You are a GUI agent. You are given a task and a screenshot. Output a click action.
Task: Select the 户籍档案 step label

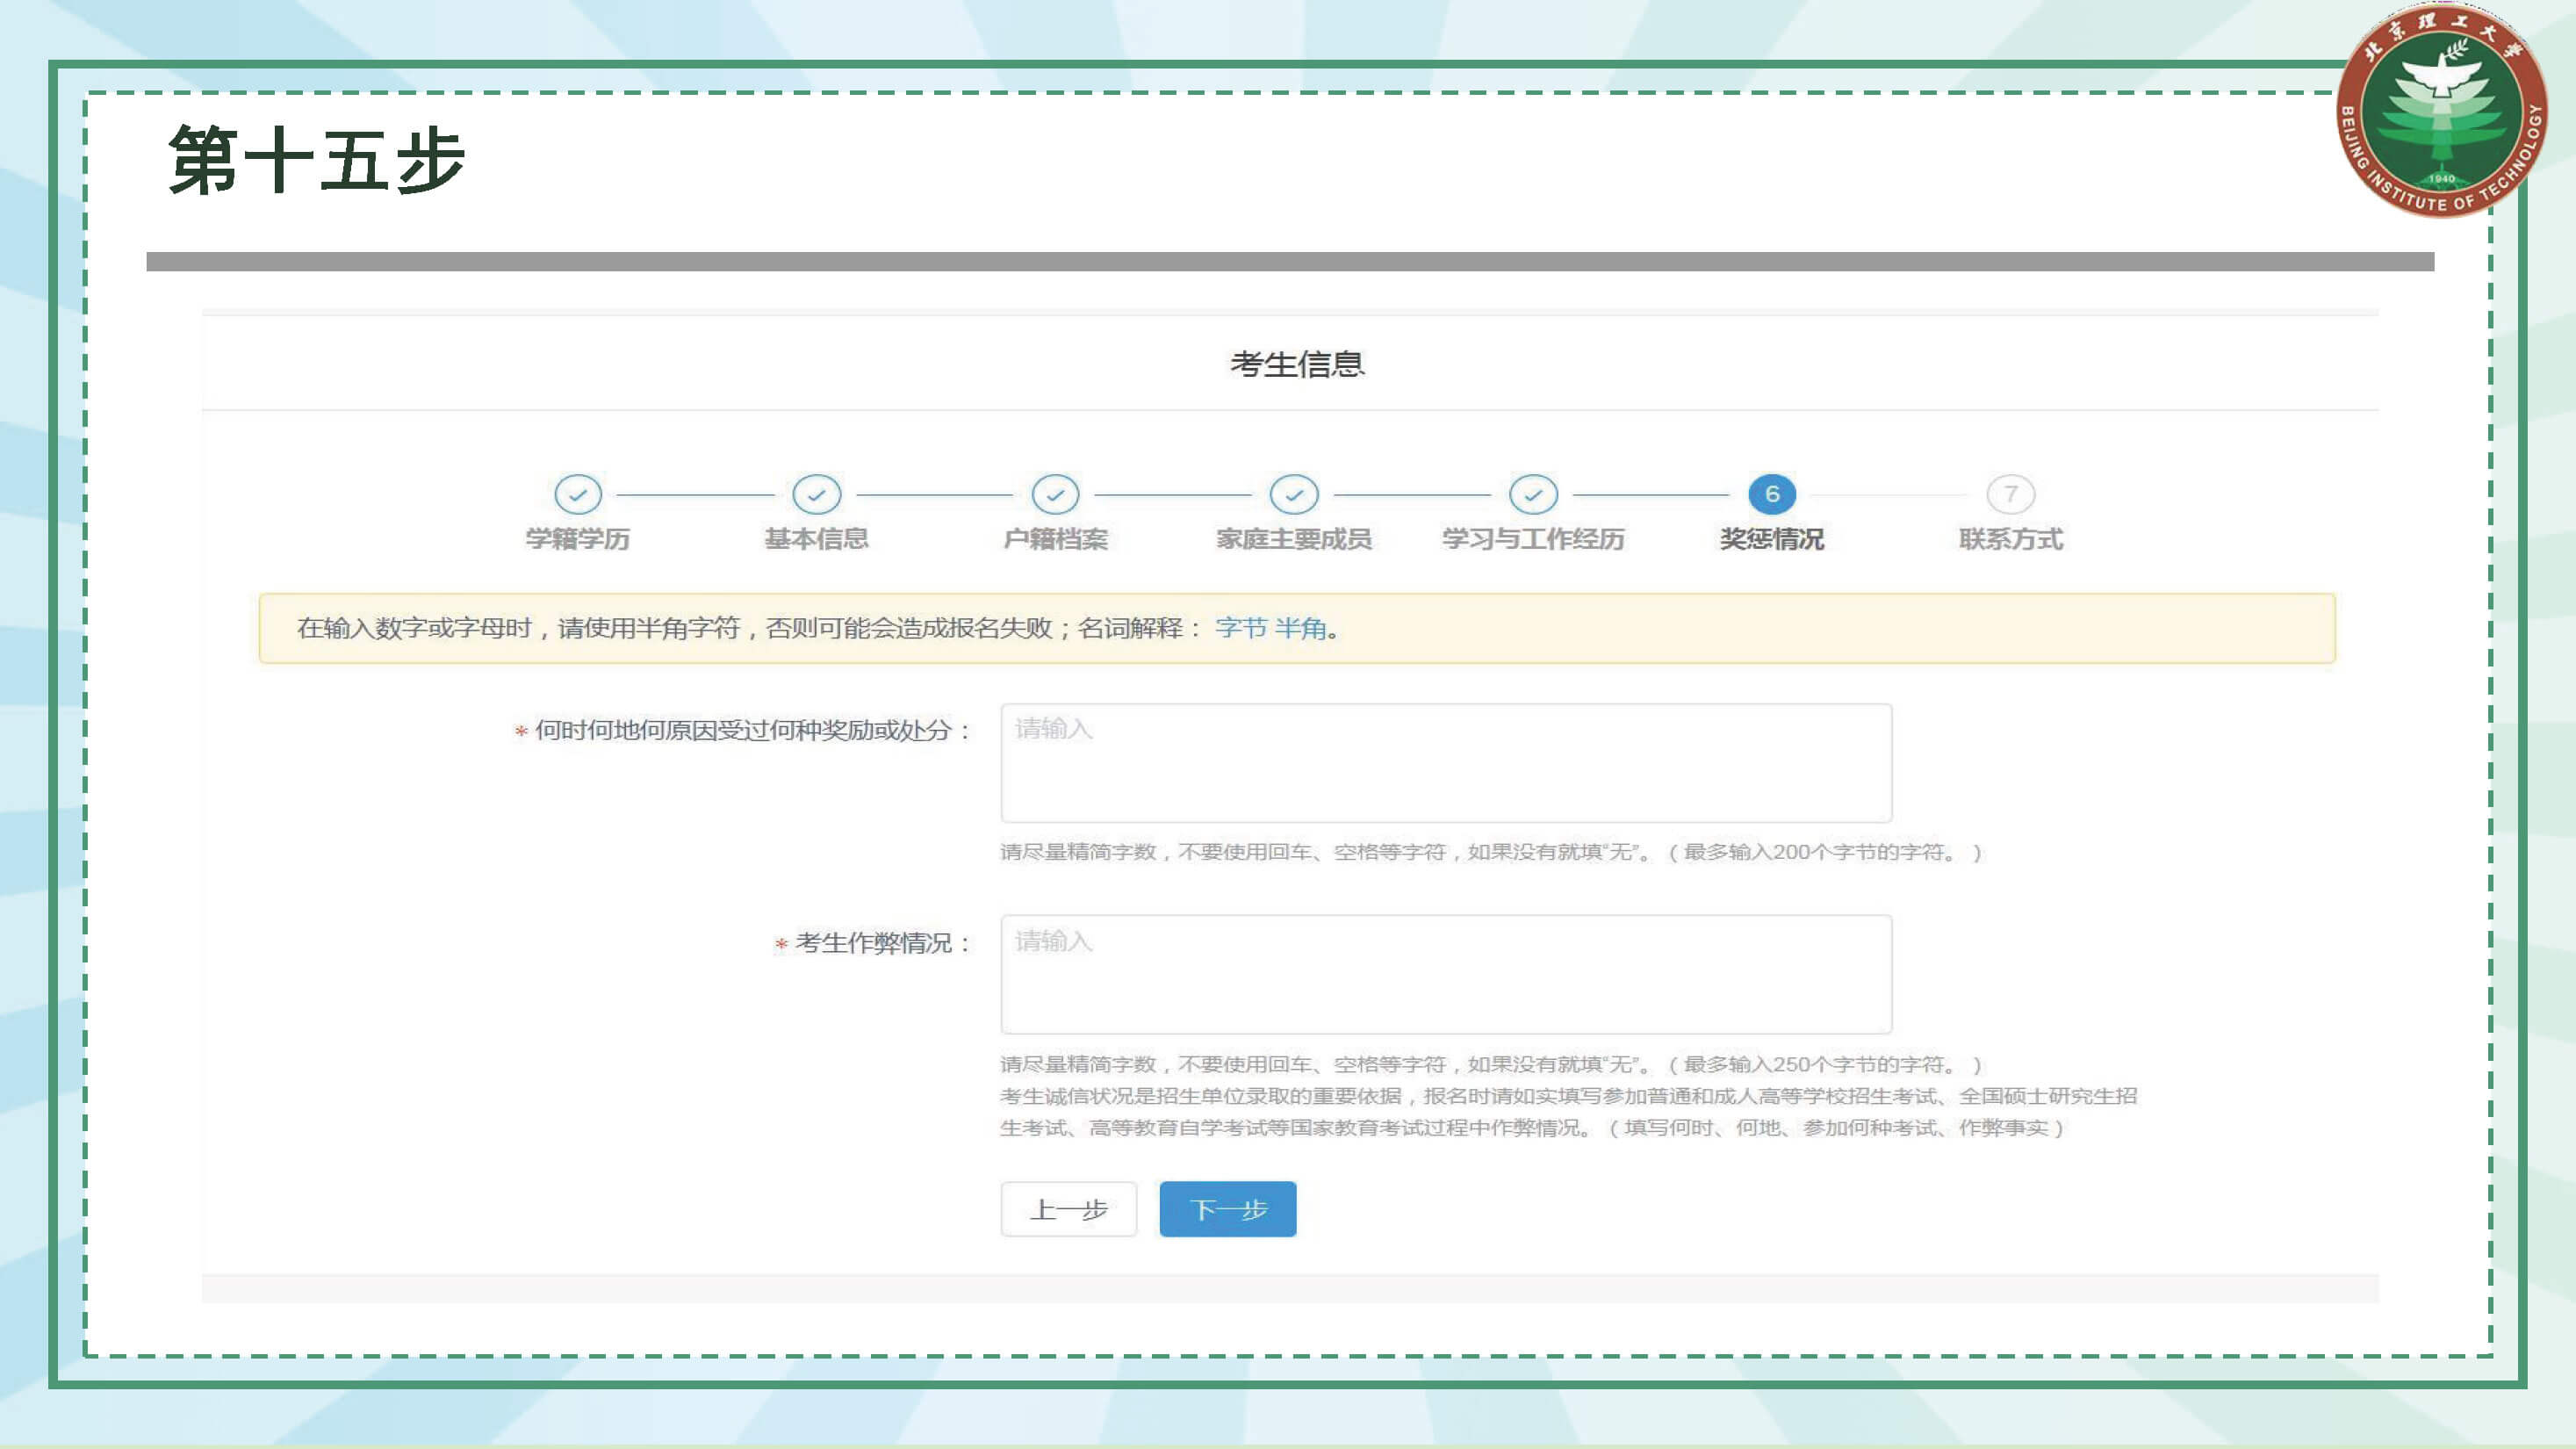coord(1055,539)
